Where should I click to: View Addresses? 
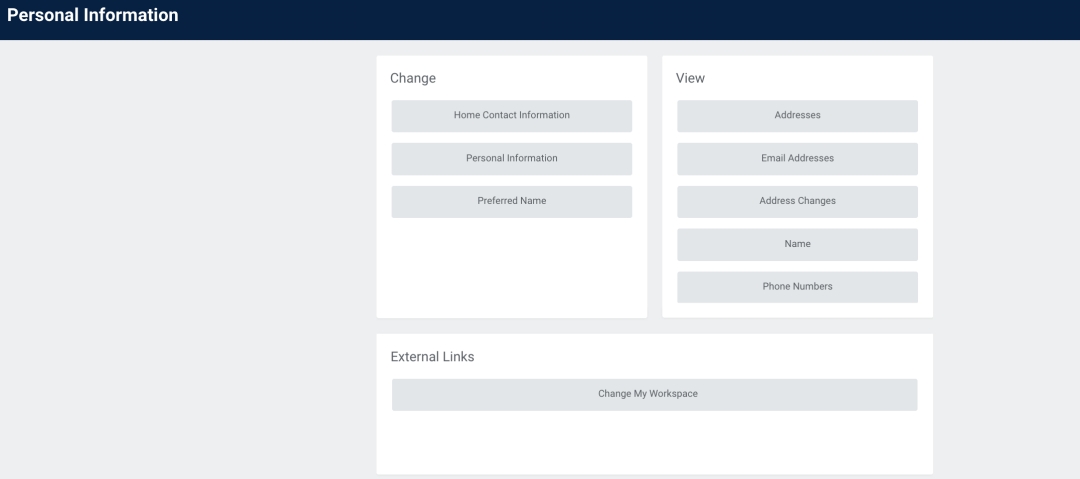pyautogui.click(x=797, y=116)
